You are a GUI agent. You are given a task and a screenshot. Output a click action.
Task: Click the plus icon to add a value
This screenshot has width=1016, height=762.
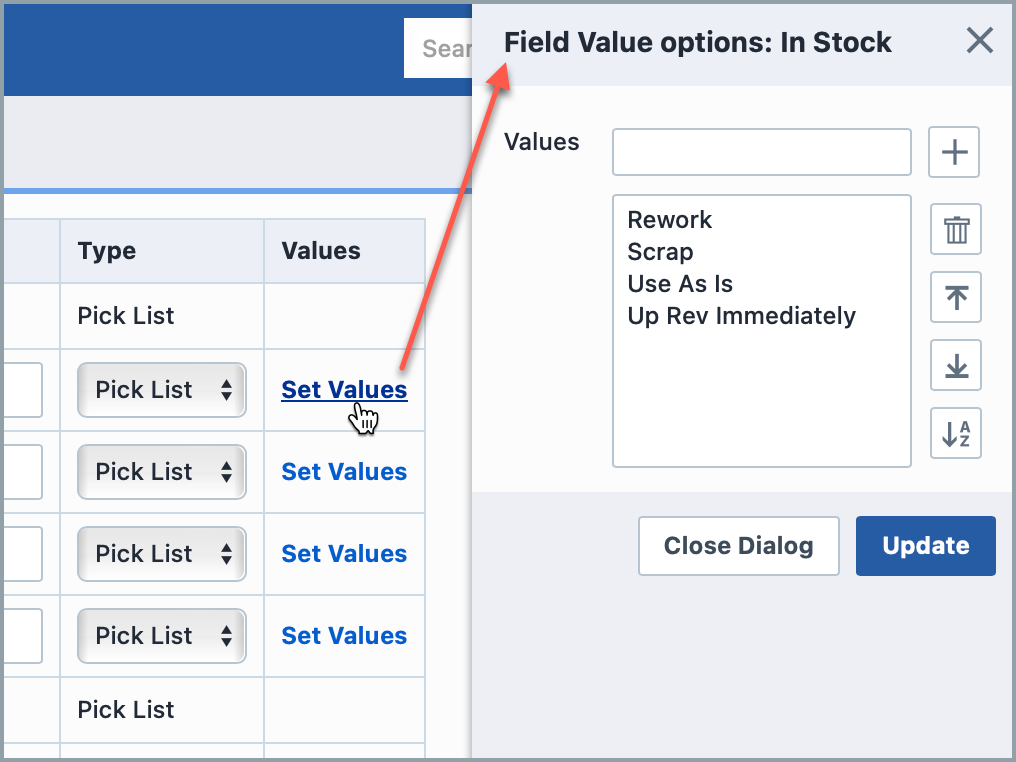point(954,152)
